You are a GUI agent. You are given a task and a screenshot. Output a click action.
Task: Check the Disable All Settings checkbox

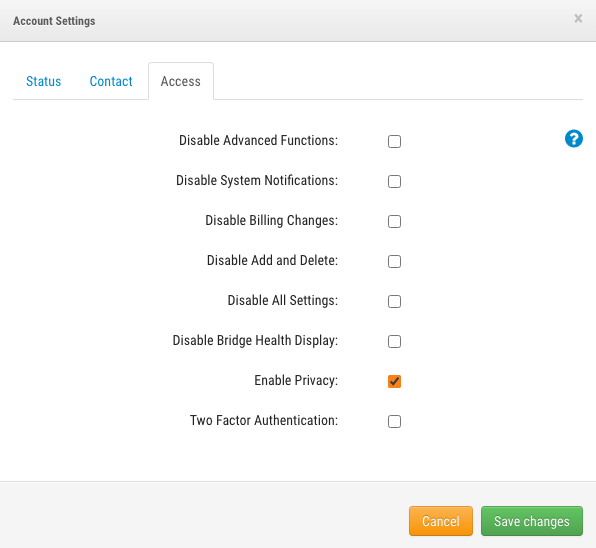click(x=394, y=301)
